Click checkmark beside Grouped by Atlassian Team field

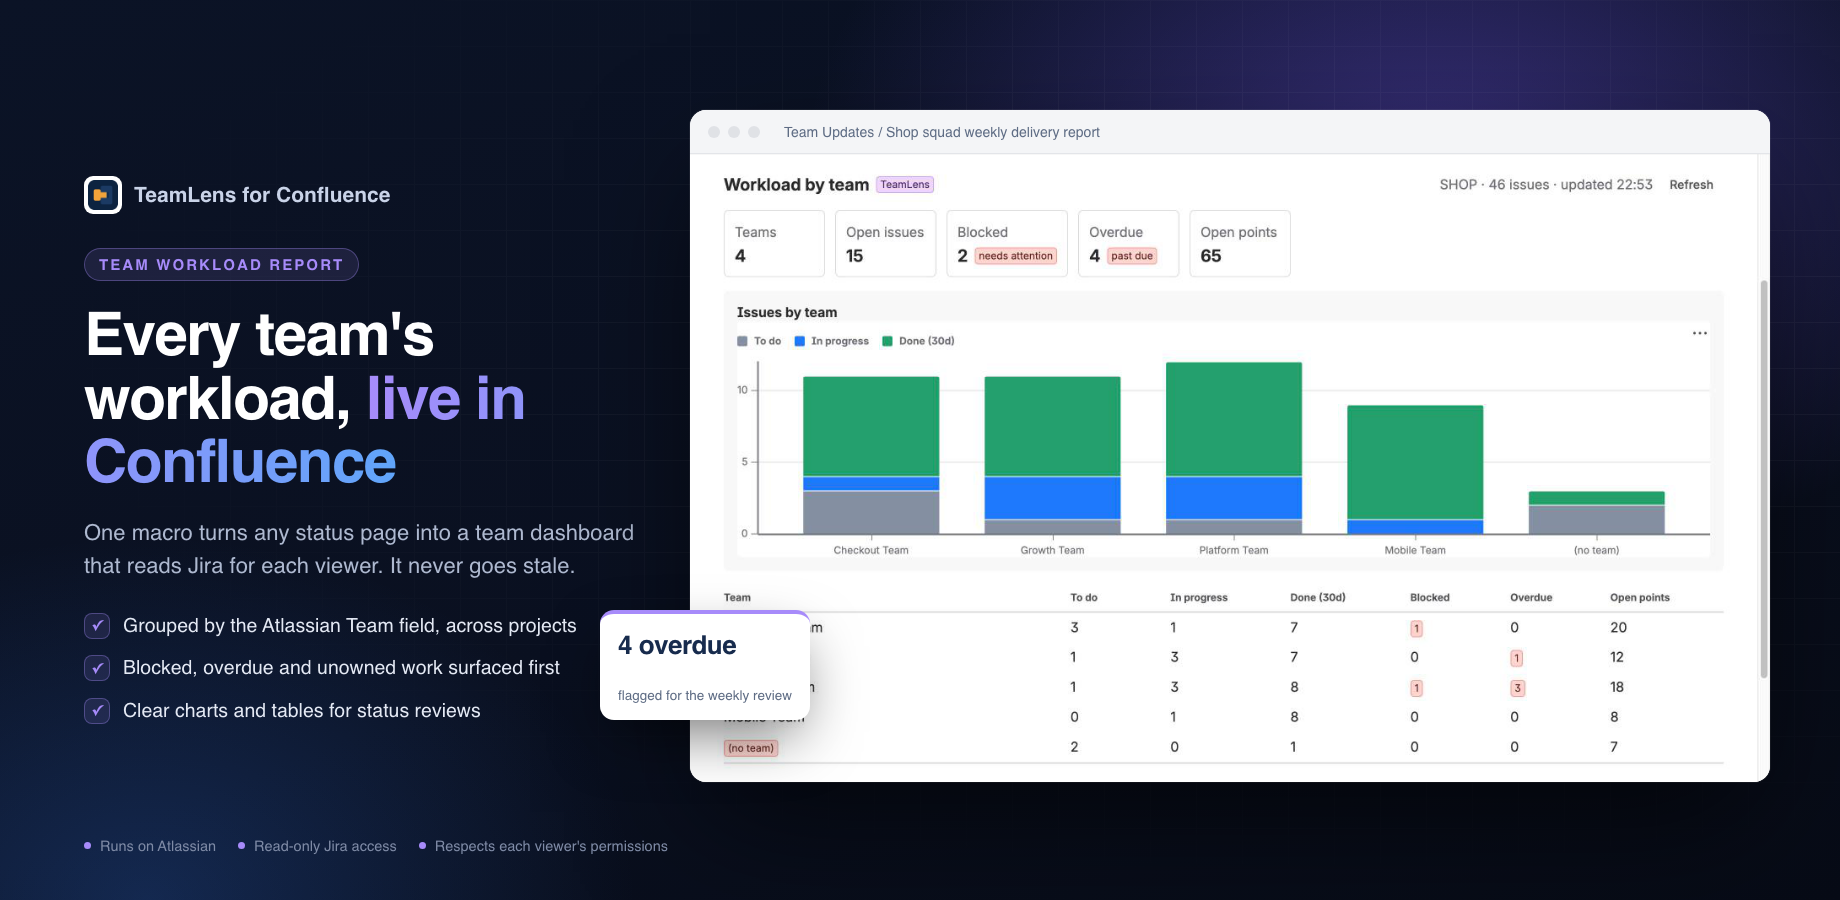[97, 626]
